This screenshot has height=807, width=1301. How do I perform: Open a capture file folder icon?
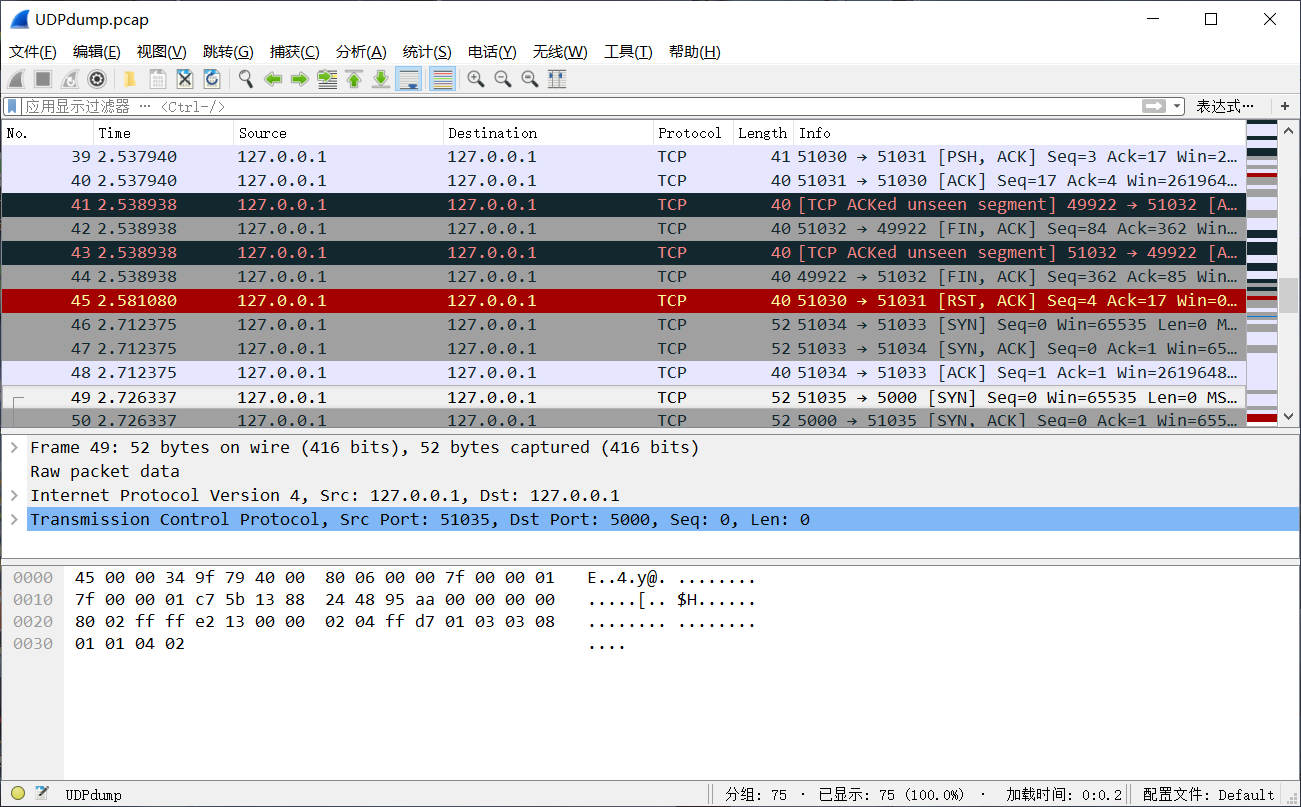coord(130,79)
